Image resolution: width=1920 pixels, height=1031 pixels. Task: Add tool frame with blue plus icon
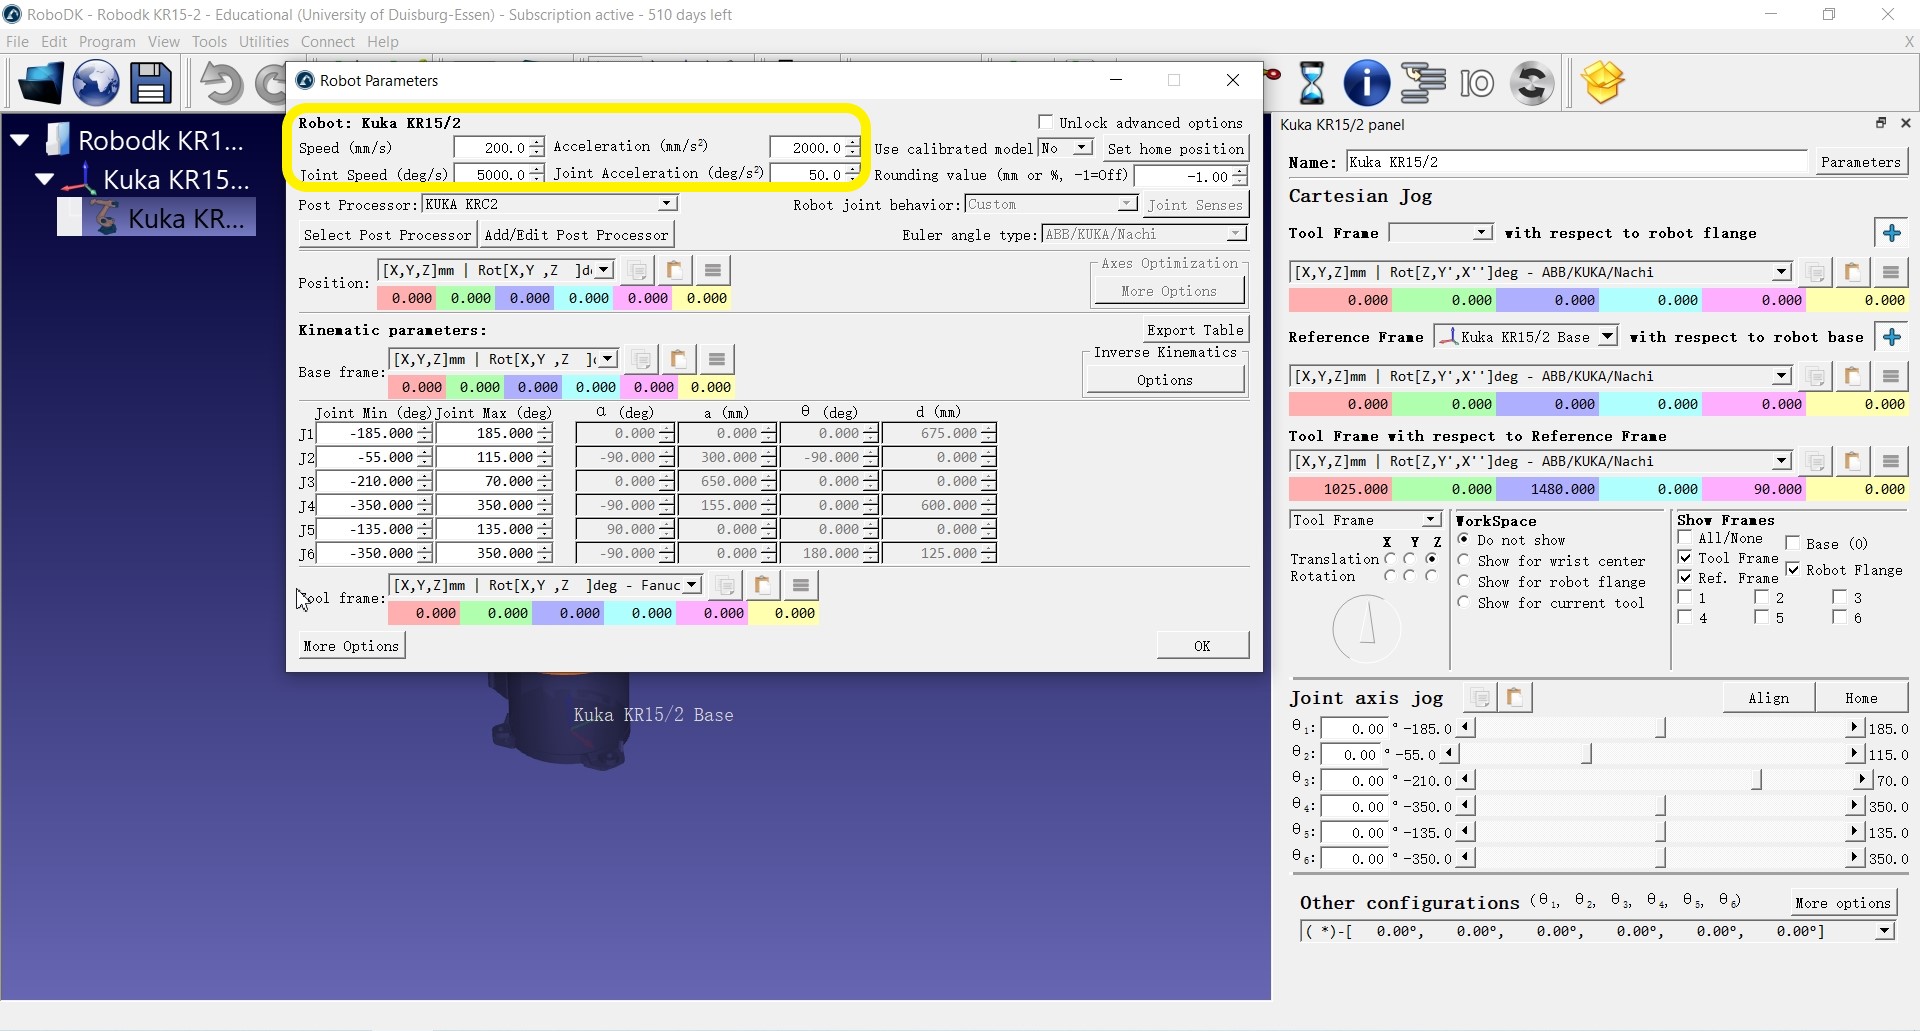pos(1891,233)
